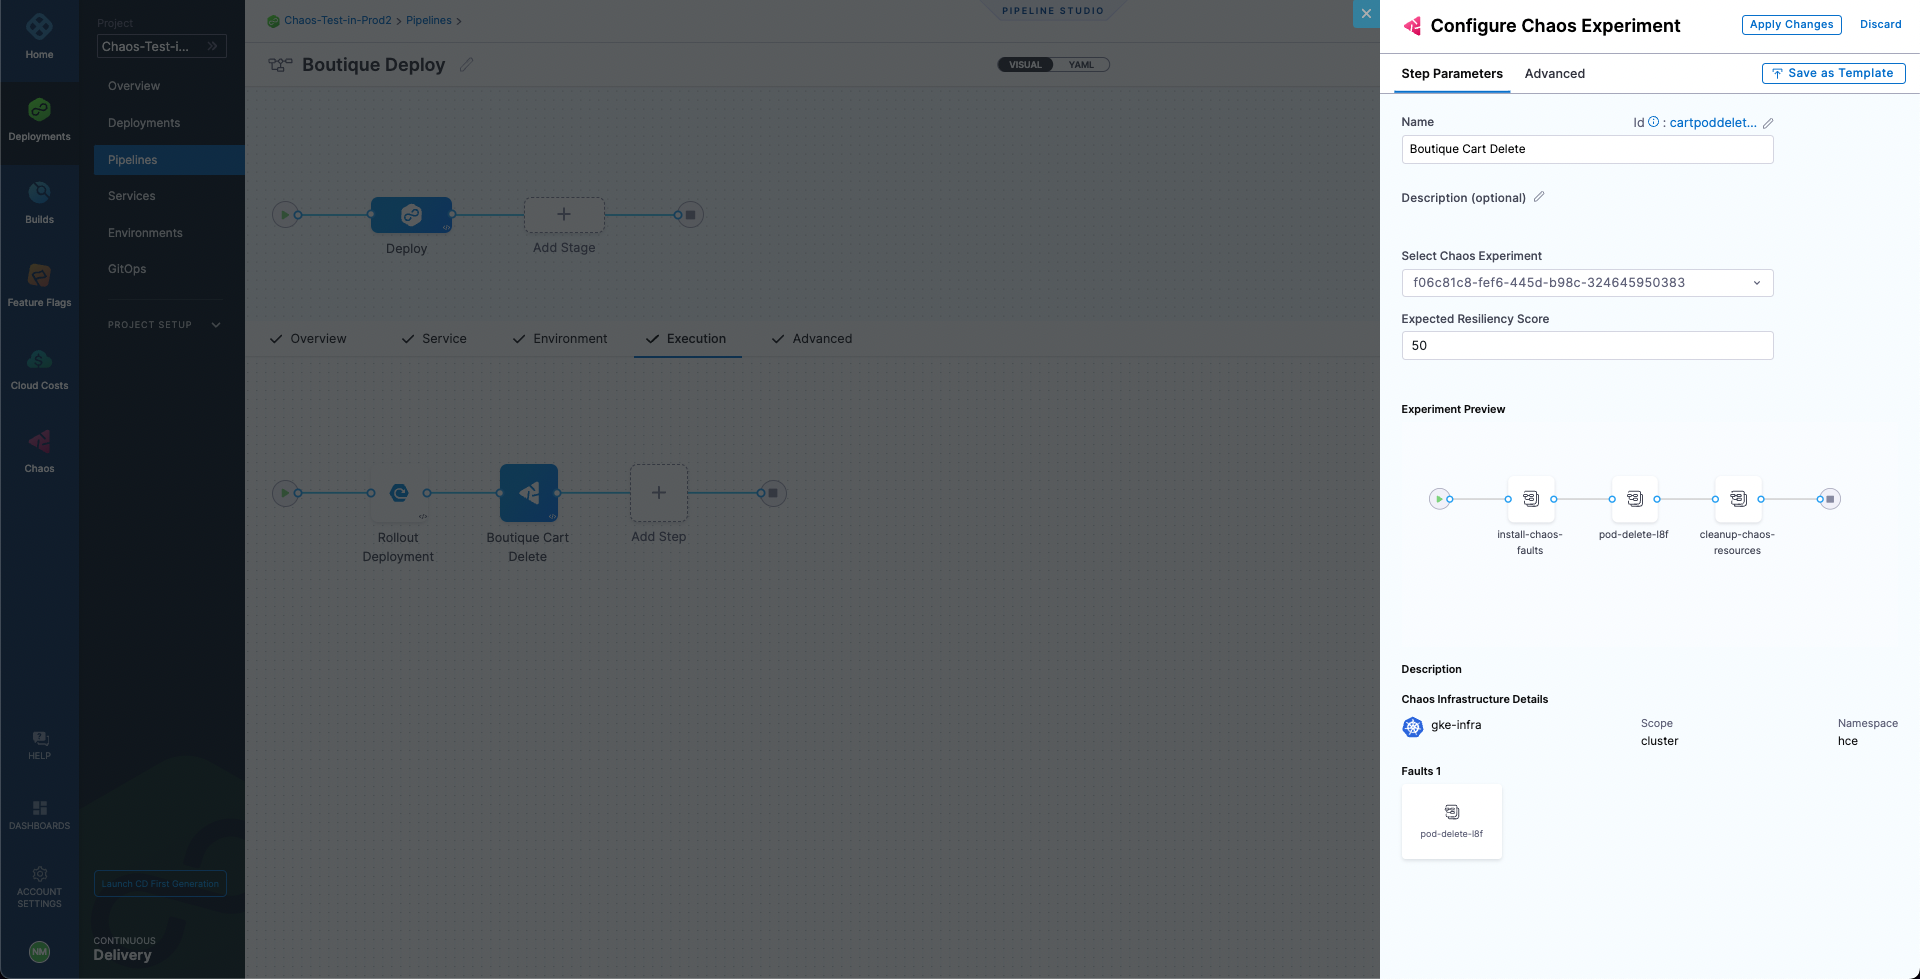
Task: Click Apply Changes button
Action: pos(1791,25)
